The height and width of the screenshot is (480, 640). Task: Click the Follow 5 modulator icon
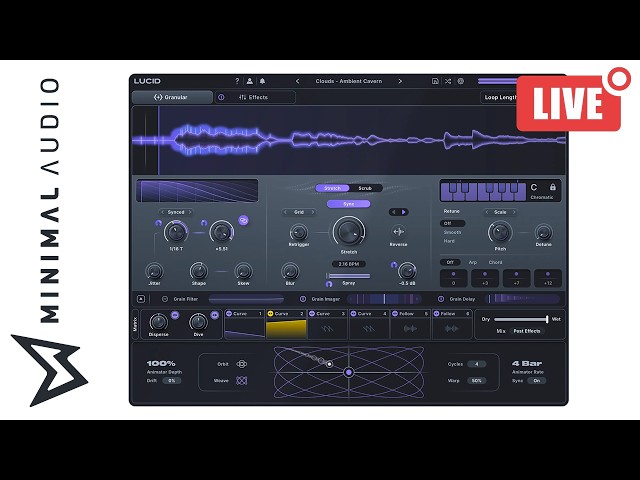pos(395,314)
